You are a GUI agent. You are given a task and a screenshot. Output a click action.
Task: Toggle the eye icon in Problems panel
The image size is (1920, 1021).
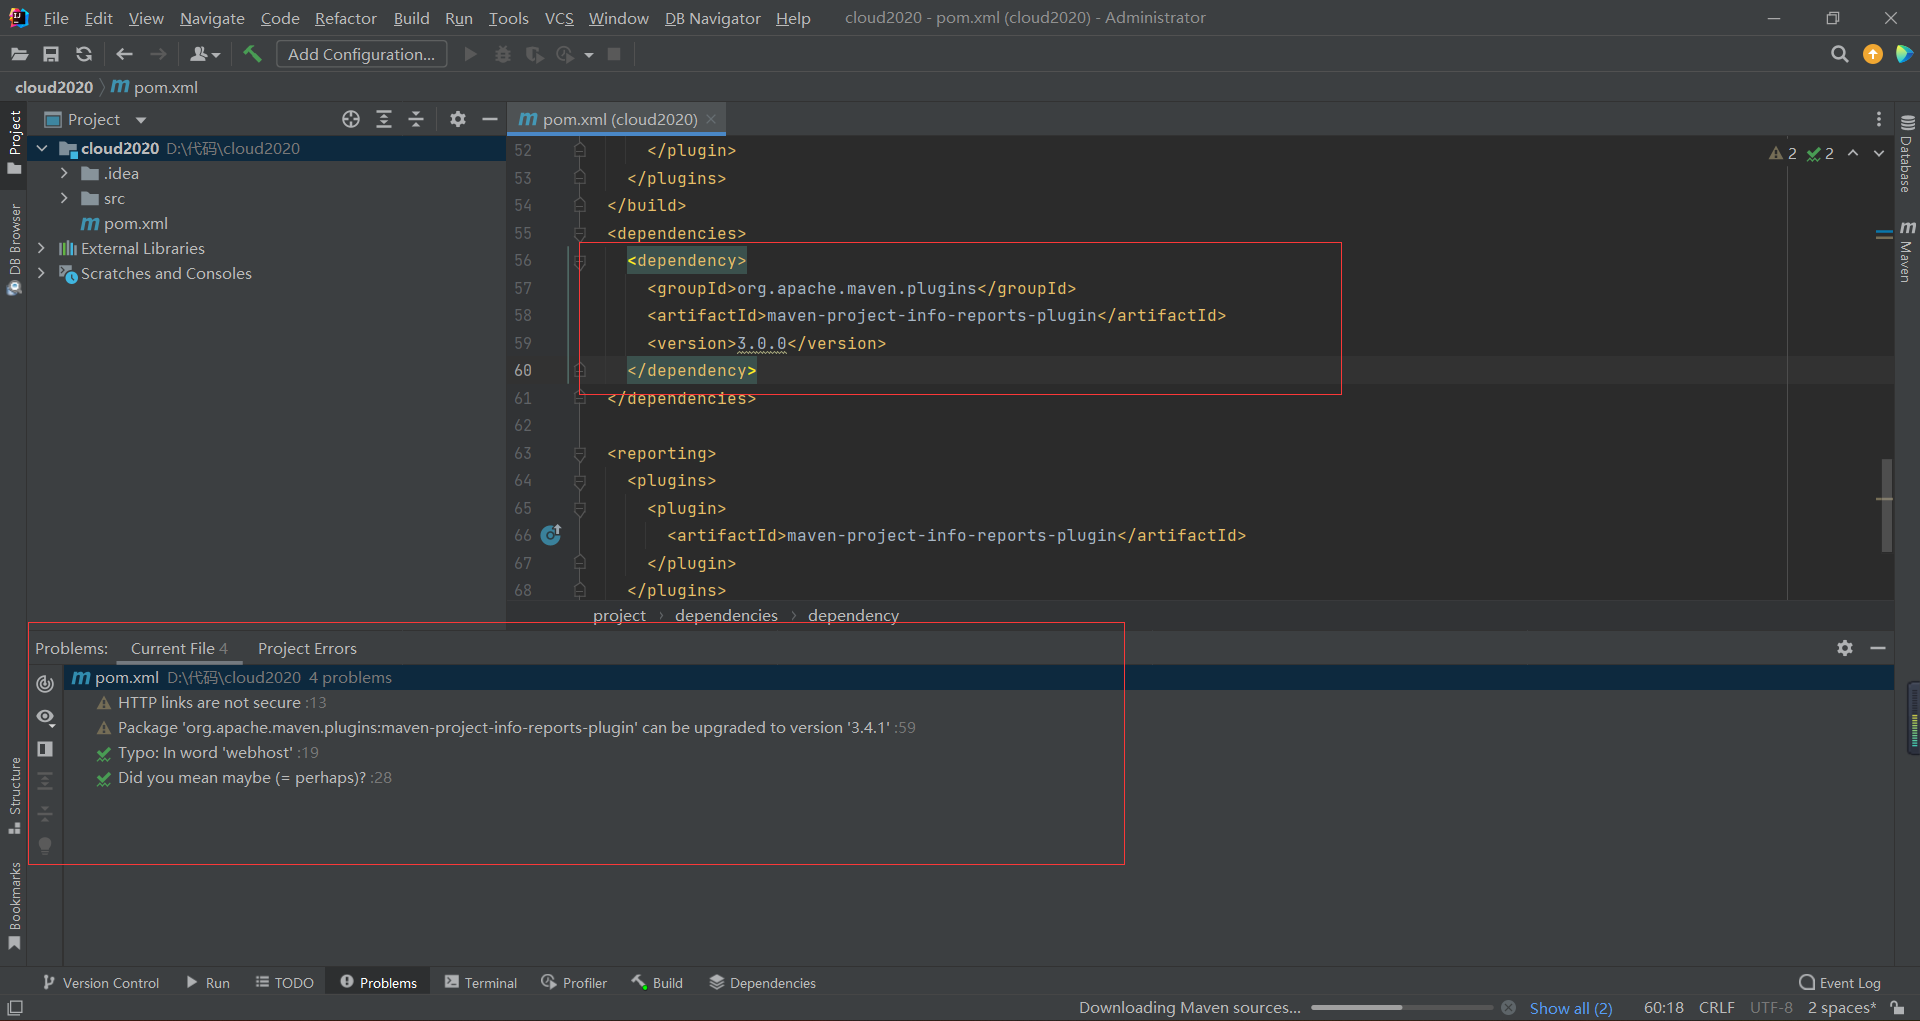coord(45,717)
